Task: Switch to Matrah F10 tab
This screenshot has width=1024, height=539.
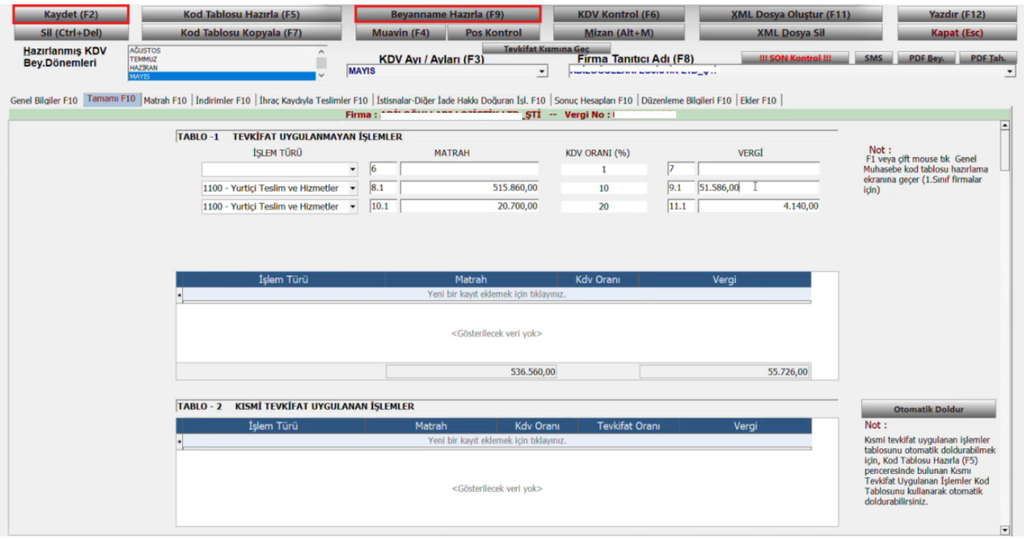Action: pos(165,101)
